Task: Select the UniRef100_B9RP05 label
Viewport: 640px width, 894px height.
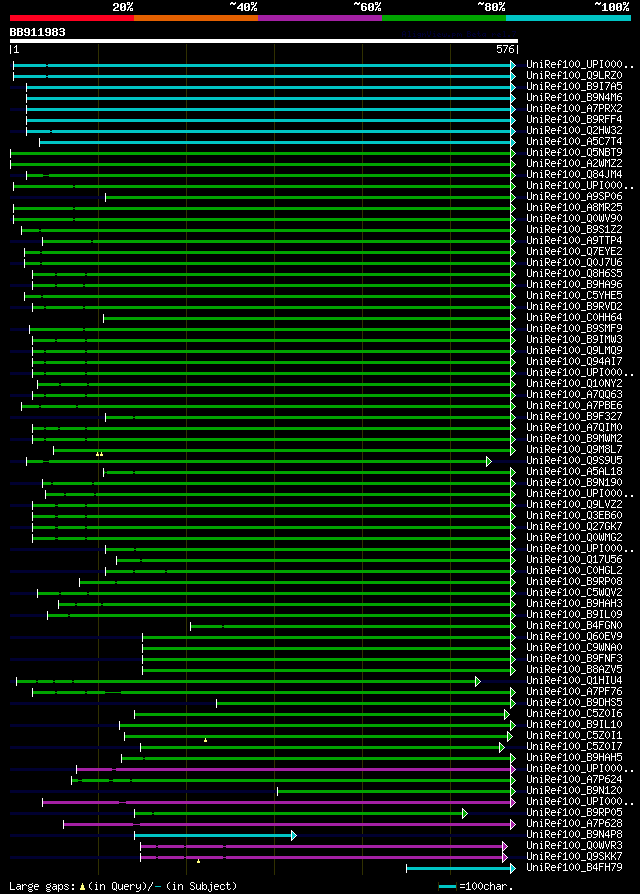Action: click(x=574, y=813)
